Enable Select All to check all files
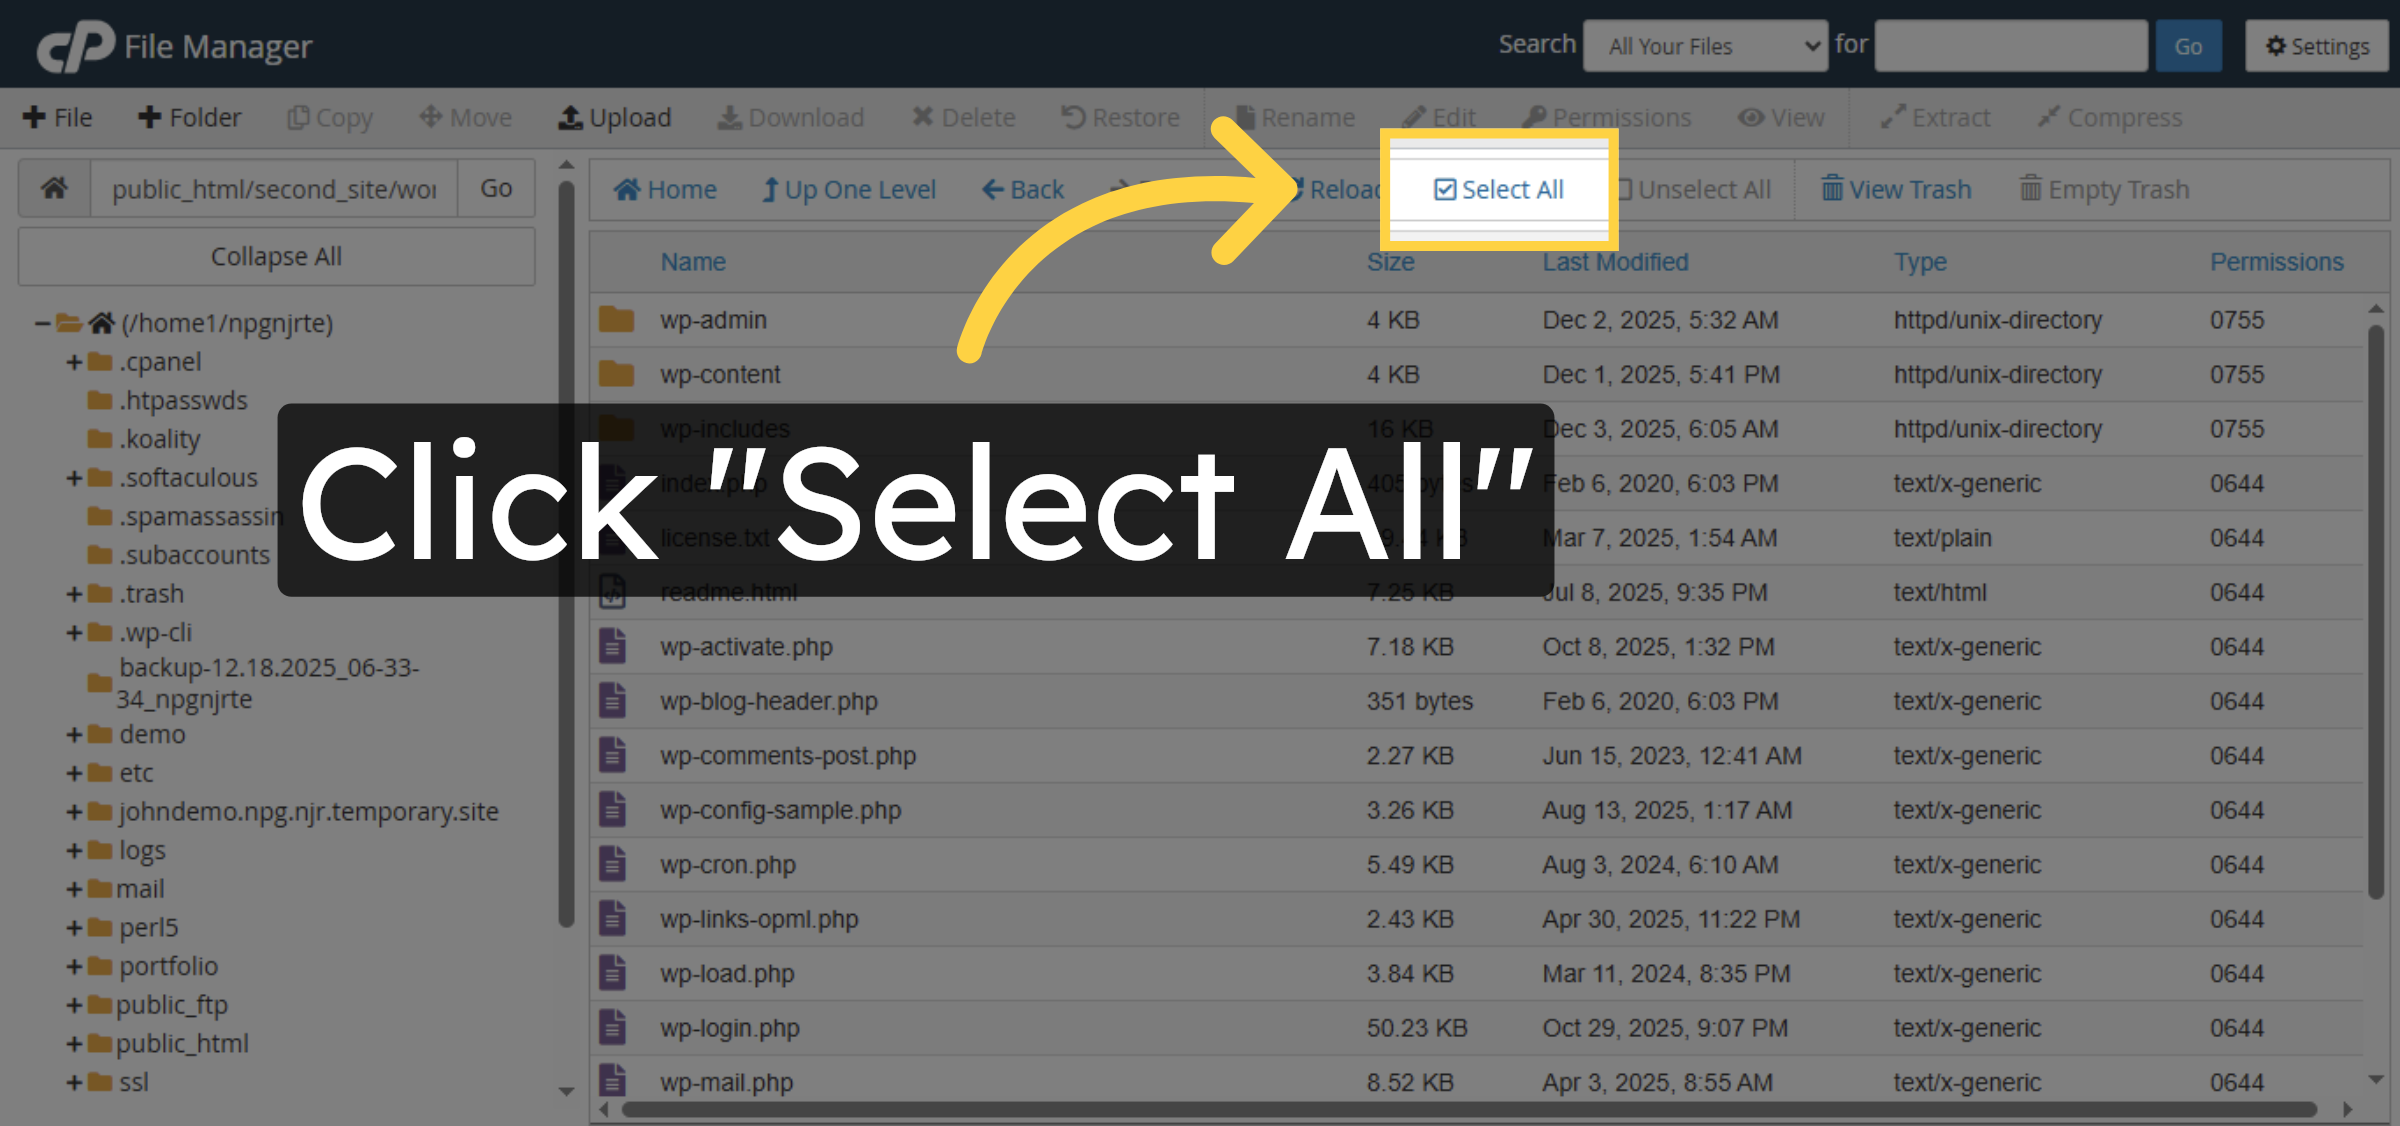2400x1126 pixels. click(1499, 189)
